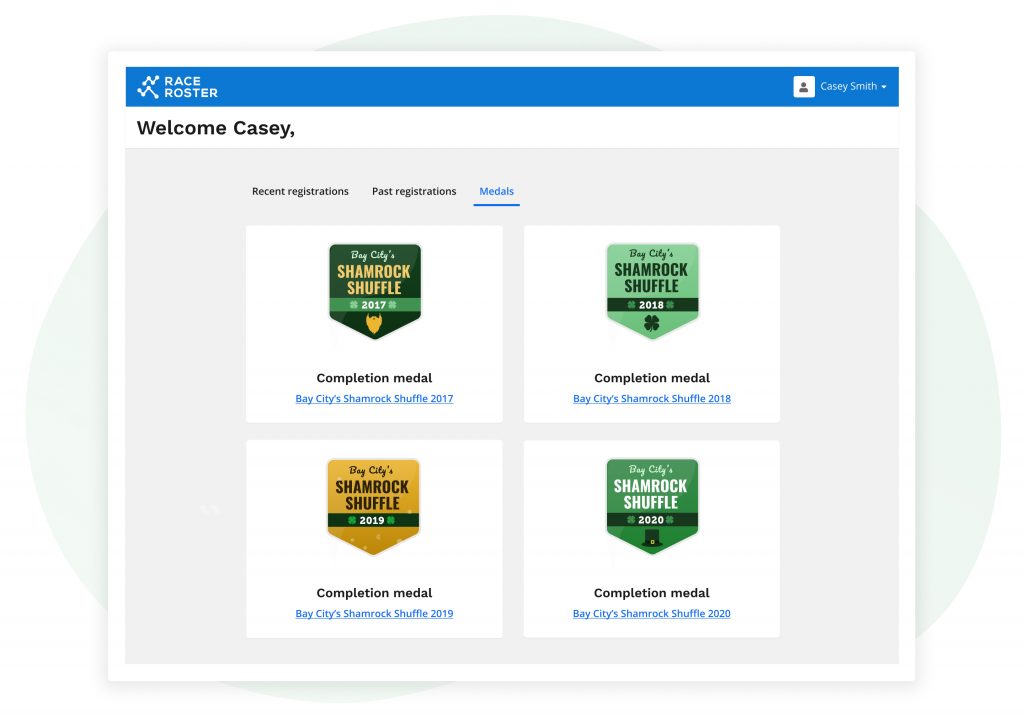The image size is (1024, 728).
Task: Click the beard icon on 2017 medal
Action: tap(375, 324)
